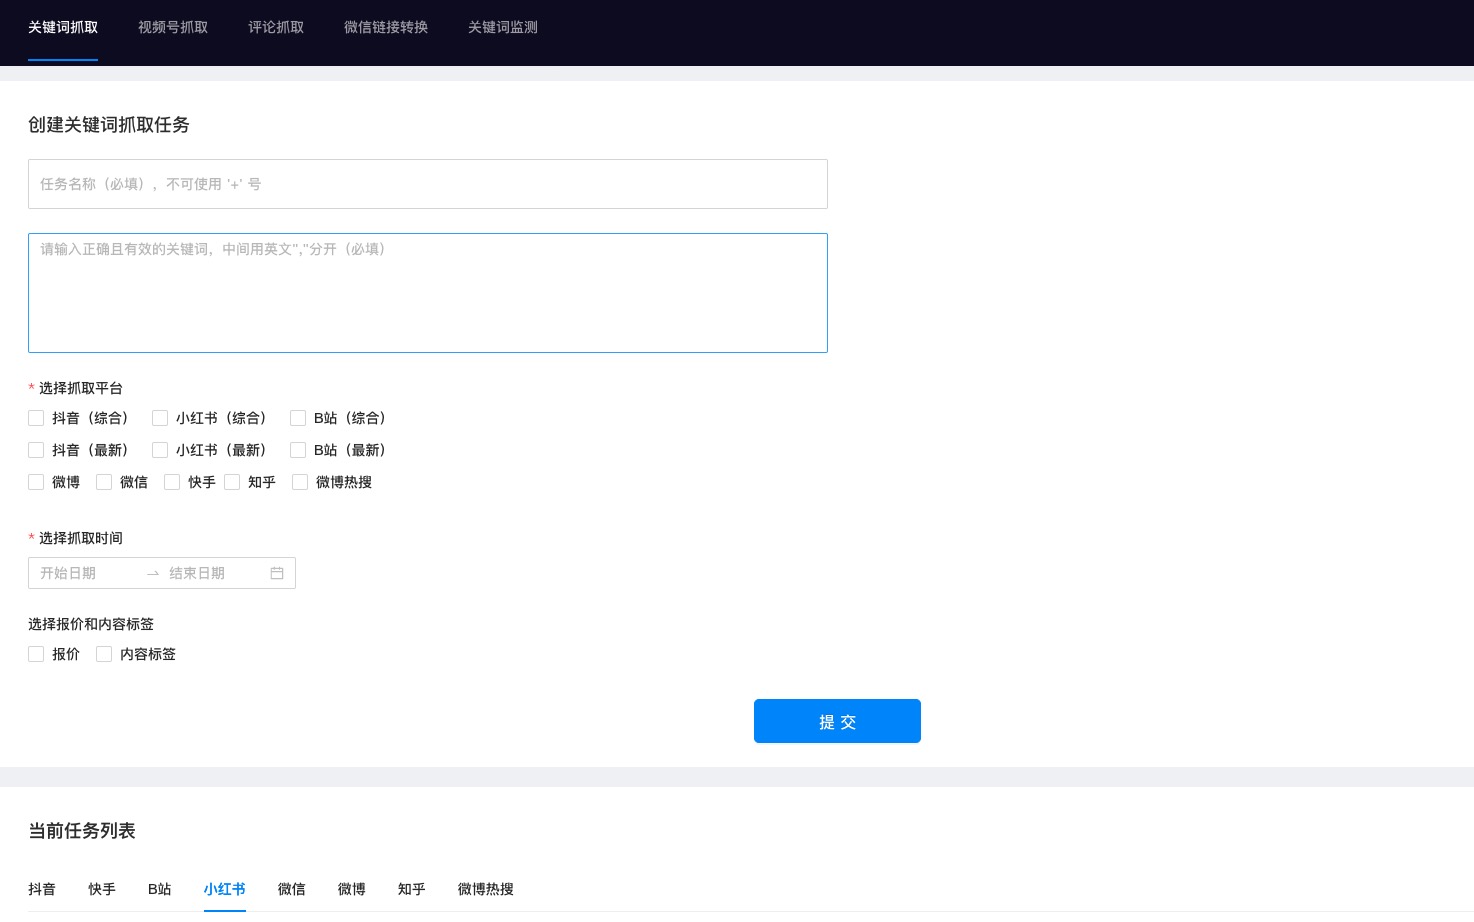Click the 选择抓取时间 label

pos(81,538)
